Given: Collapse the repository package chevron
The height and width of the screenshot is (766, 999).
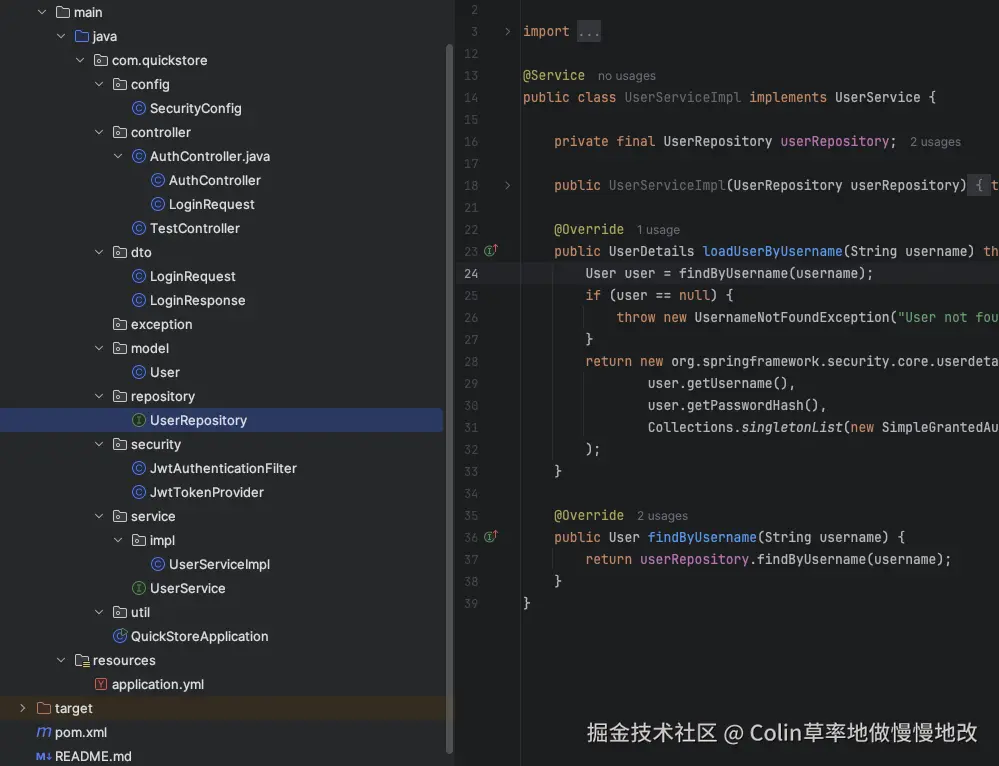Looking at the screenshot, I should click(99, 396).
